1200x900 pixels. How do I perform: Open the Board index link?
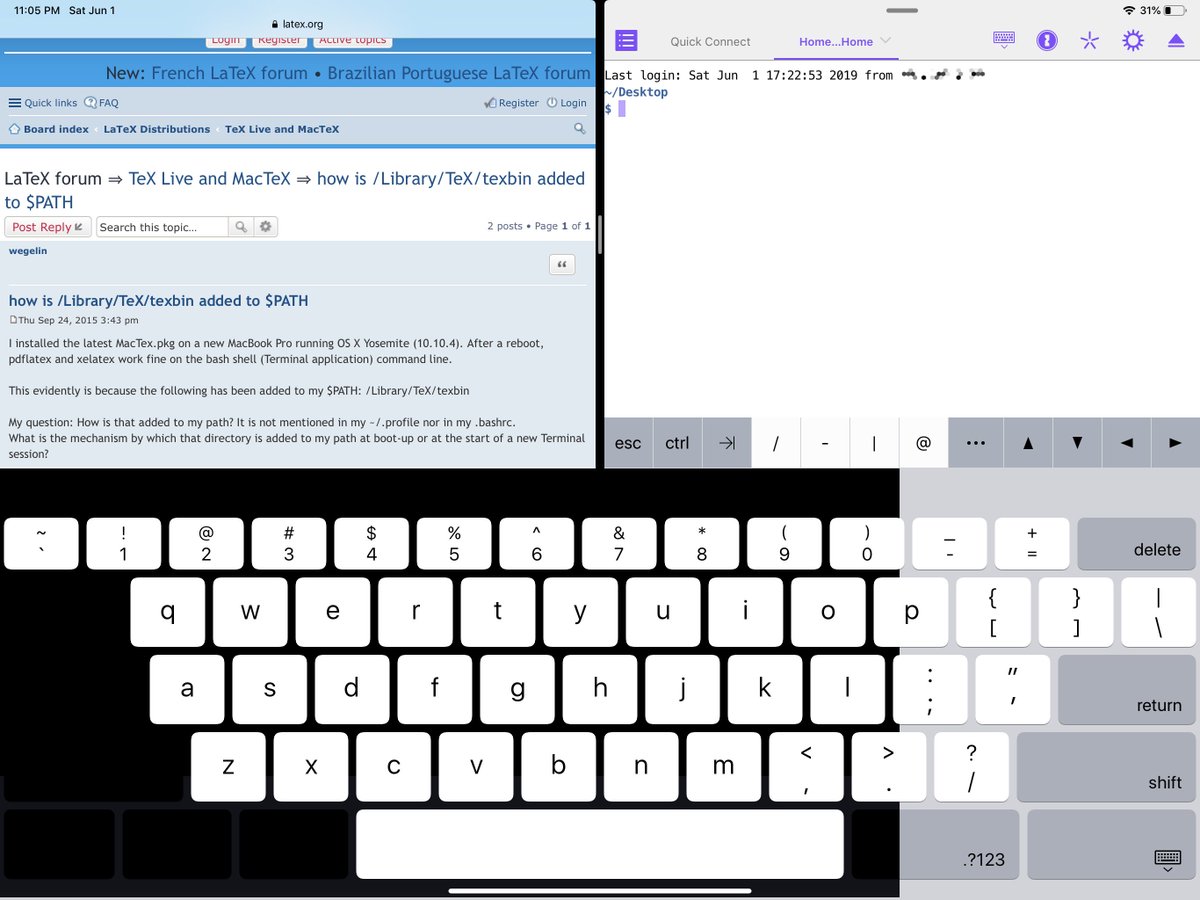(x=57, y=129)
